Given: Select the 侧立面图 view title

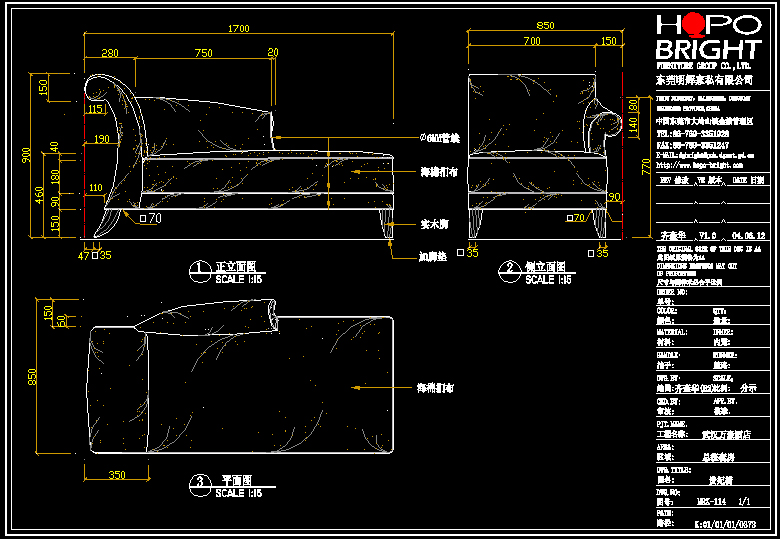Looking at the screenshot, I should (545, 267).
